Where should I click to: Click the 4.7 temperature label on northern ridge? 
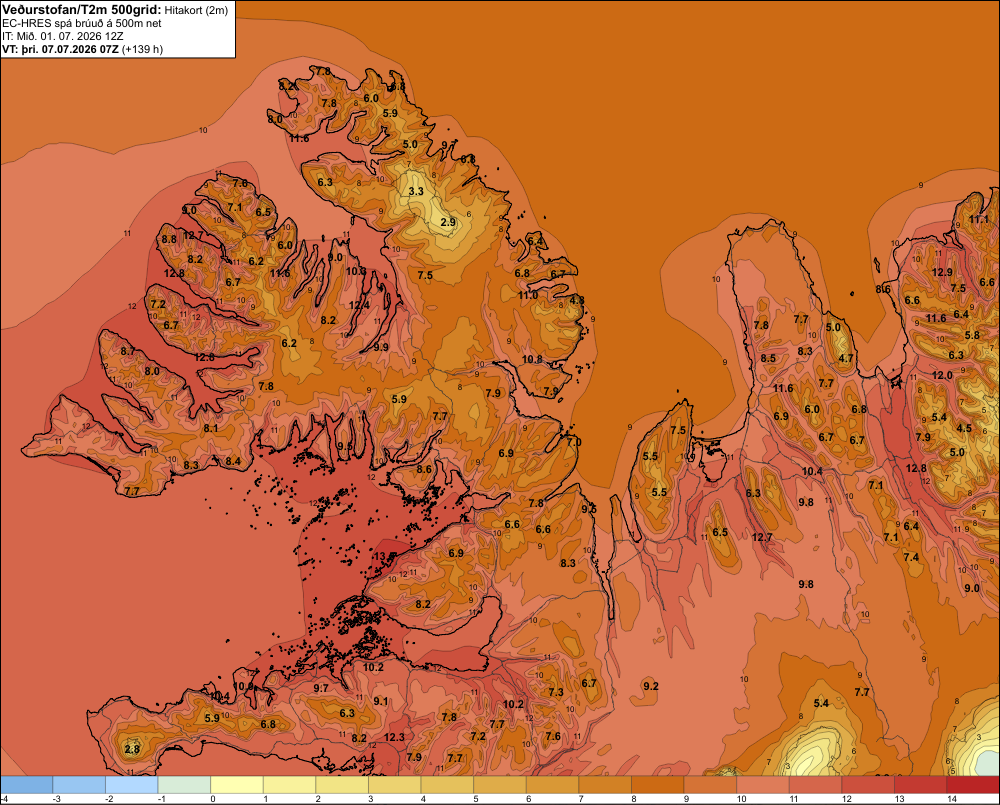[x=846, y=358]
